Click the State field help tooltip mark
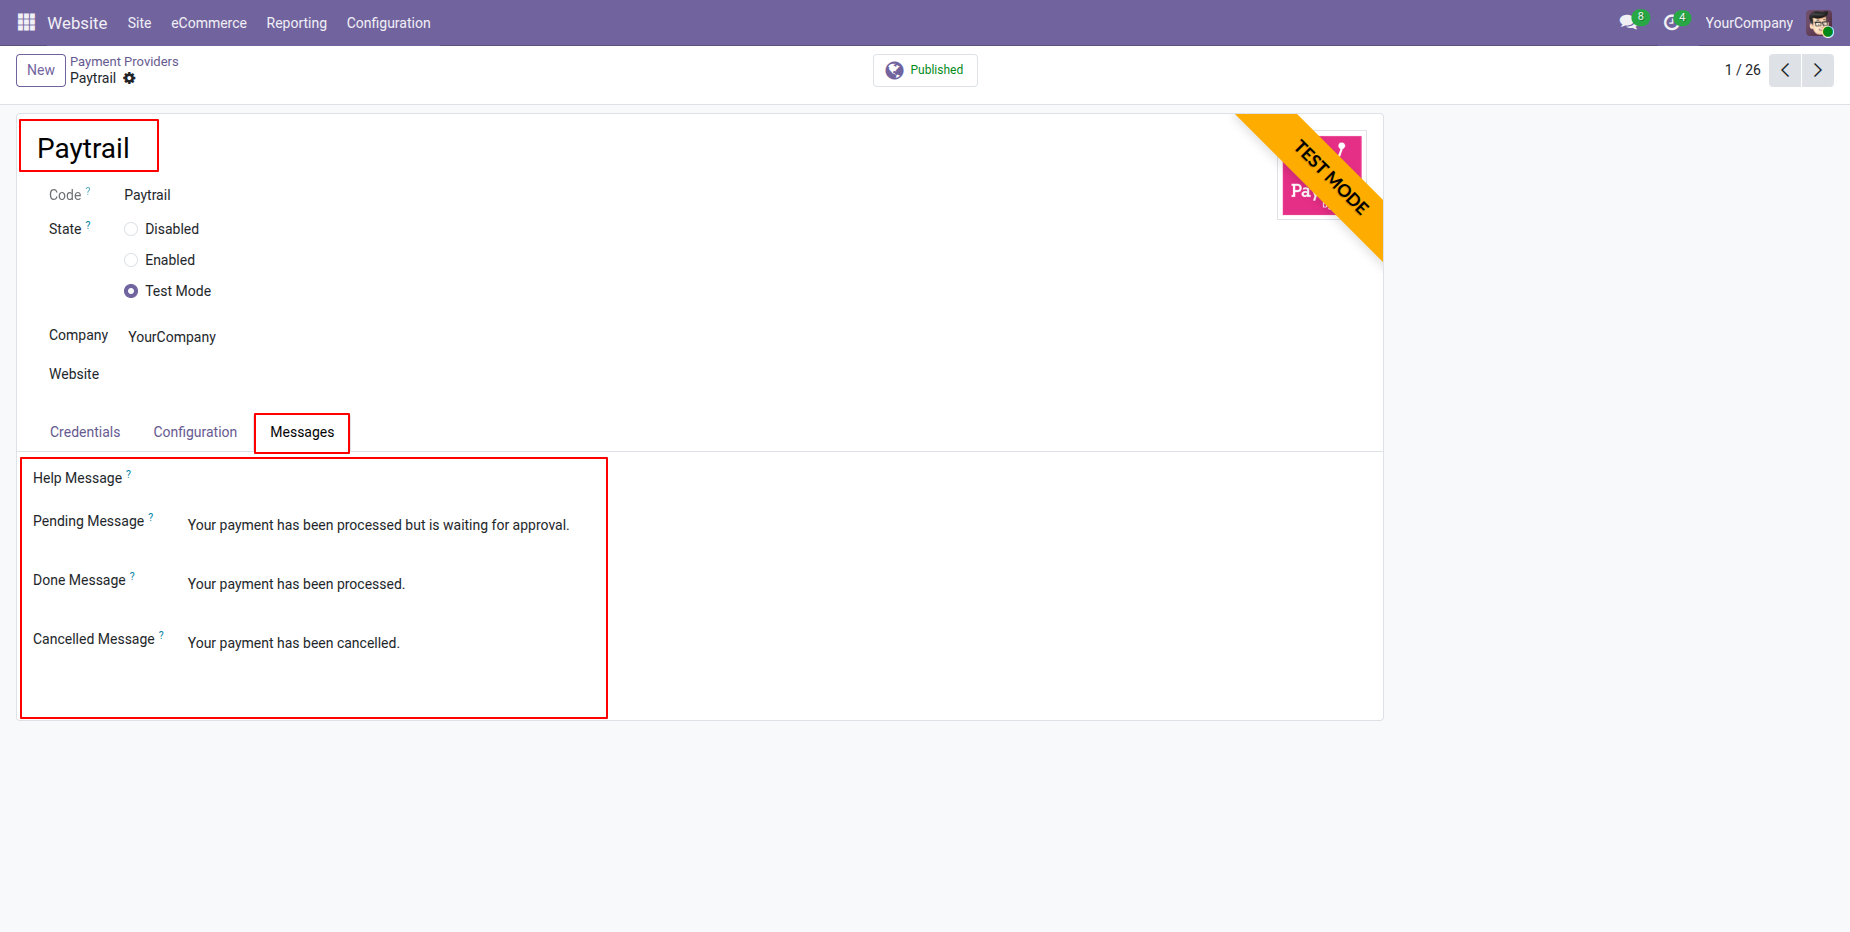 point(88,224)
